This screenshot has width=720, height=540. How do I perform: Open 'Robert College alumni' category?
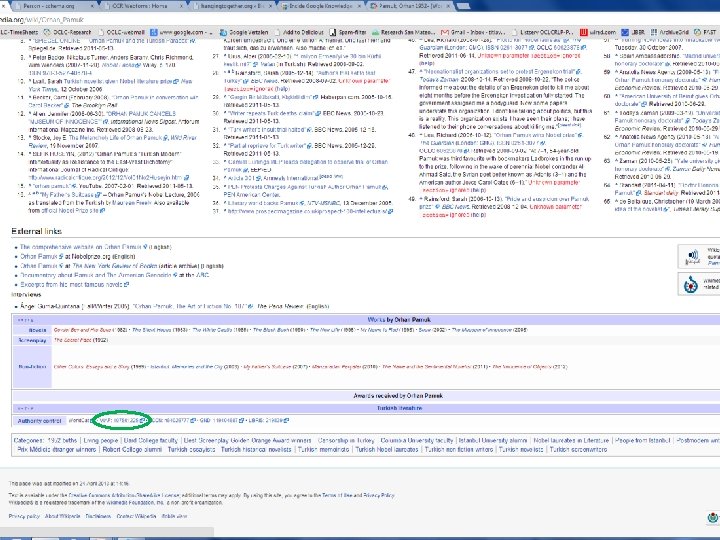[x=132, y=450]
